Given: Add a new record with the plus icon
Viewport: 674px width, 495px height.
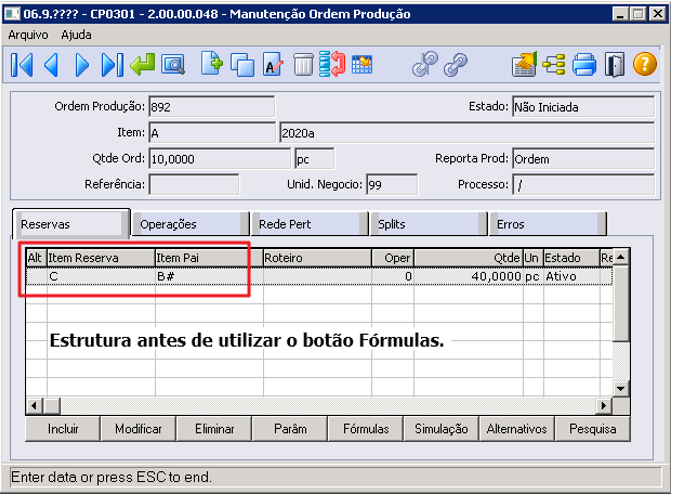Looking at the screenshot, I should pyautogui.click(x=211, y=64).
